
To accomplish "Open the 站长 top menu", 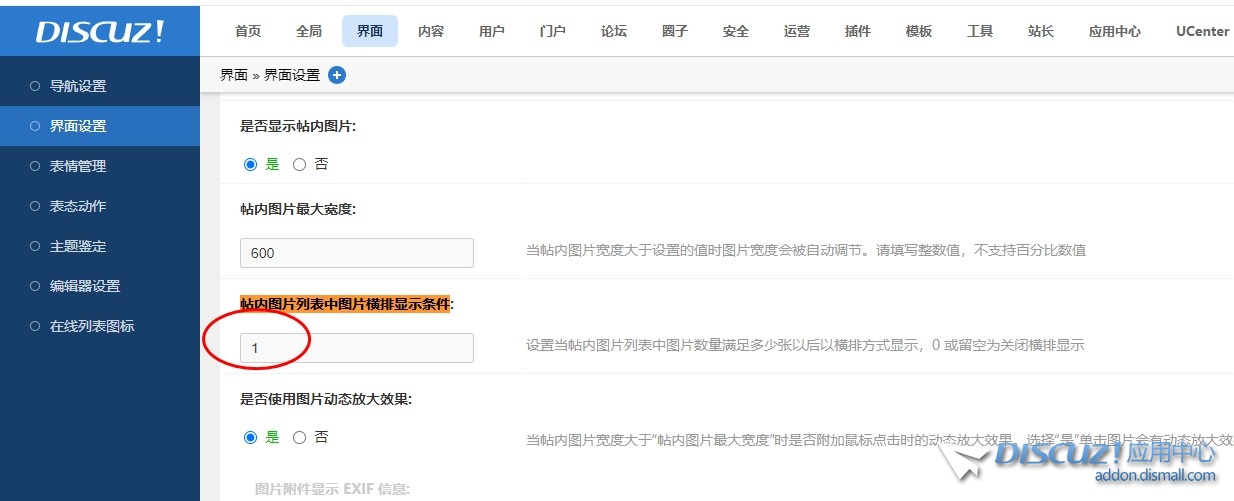I will click(1041, 31).
